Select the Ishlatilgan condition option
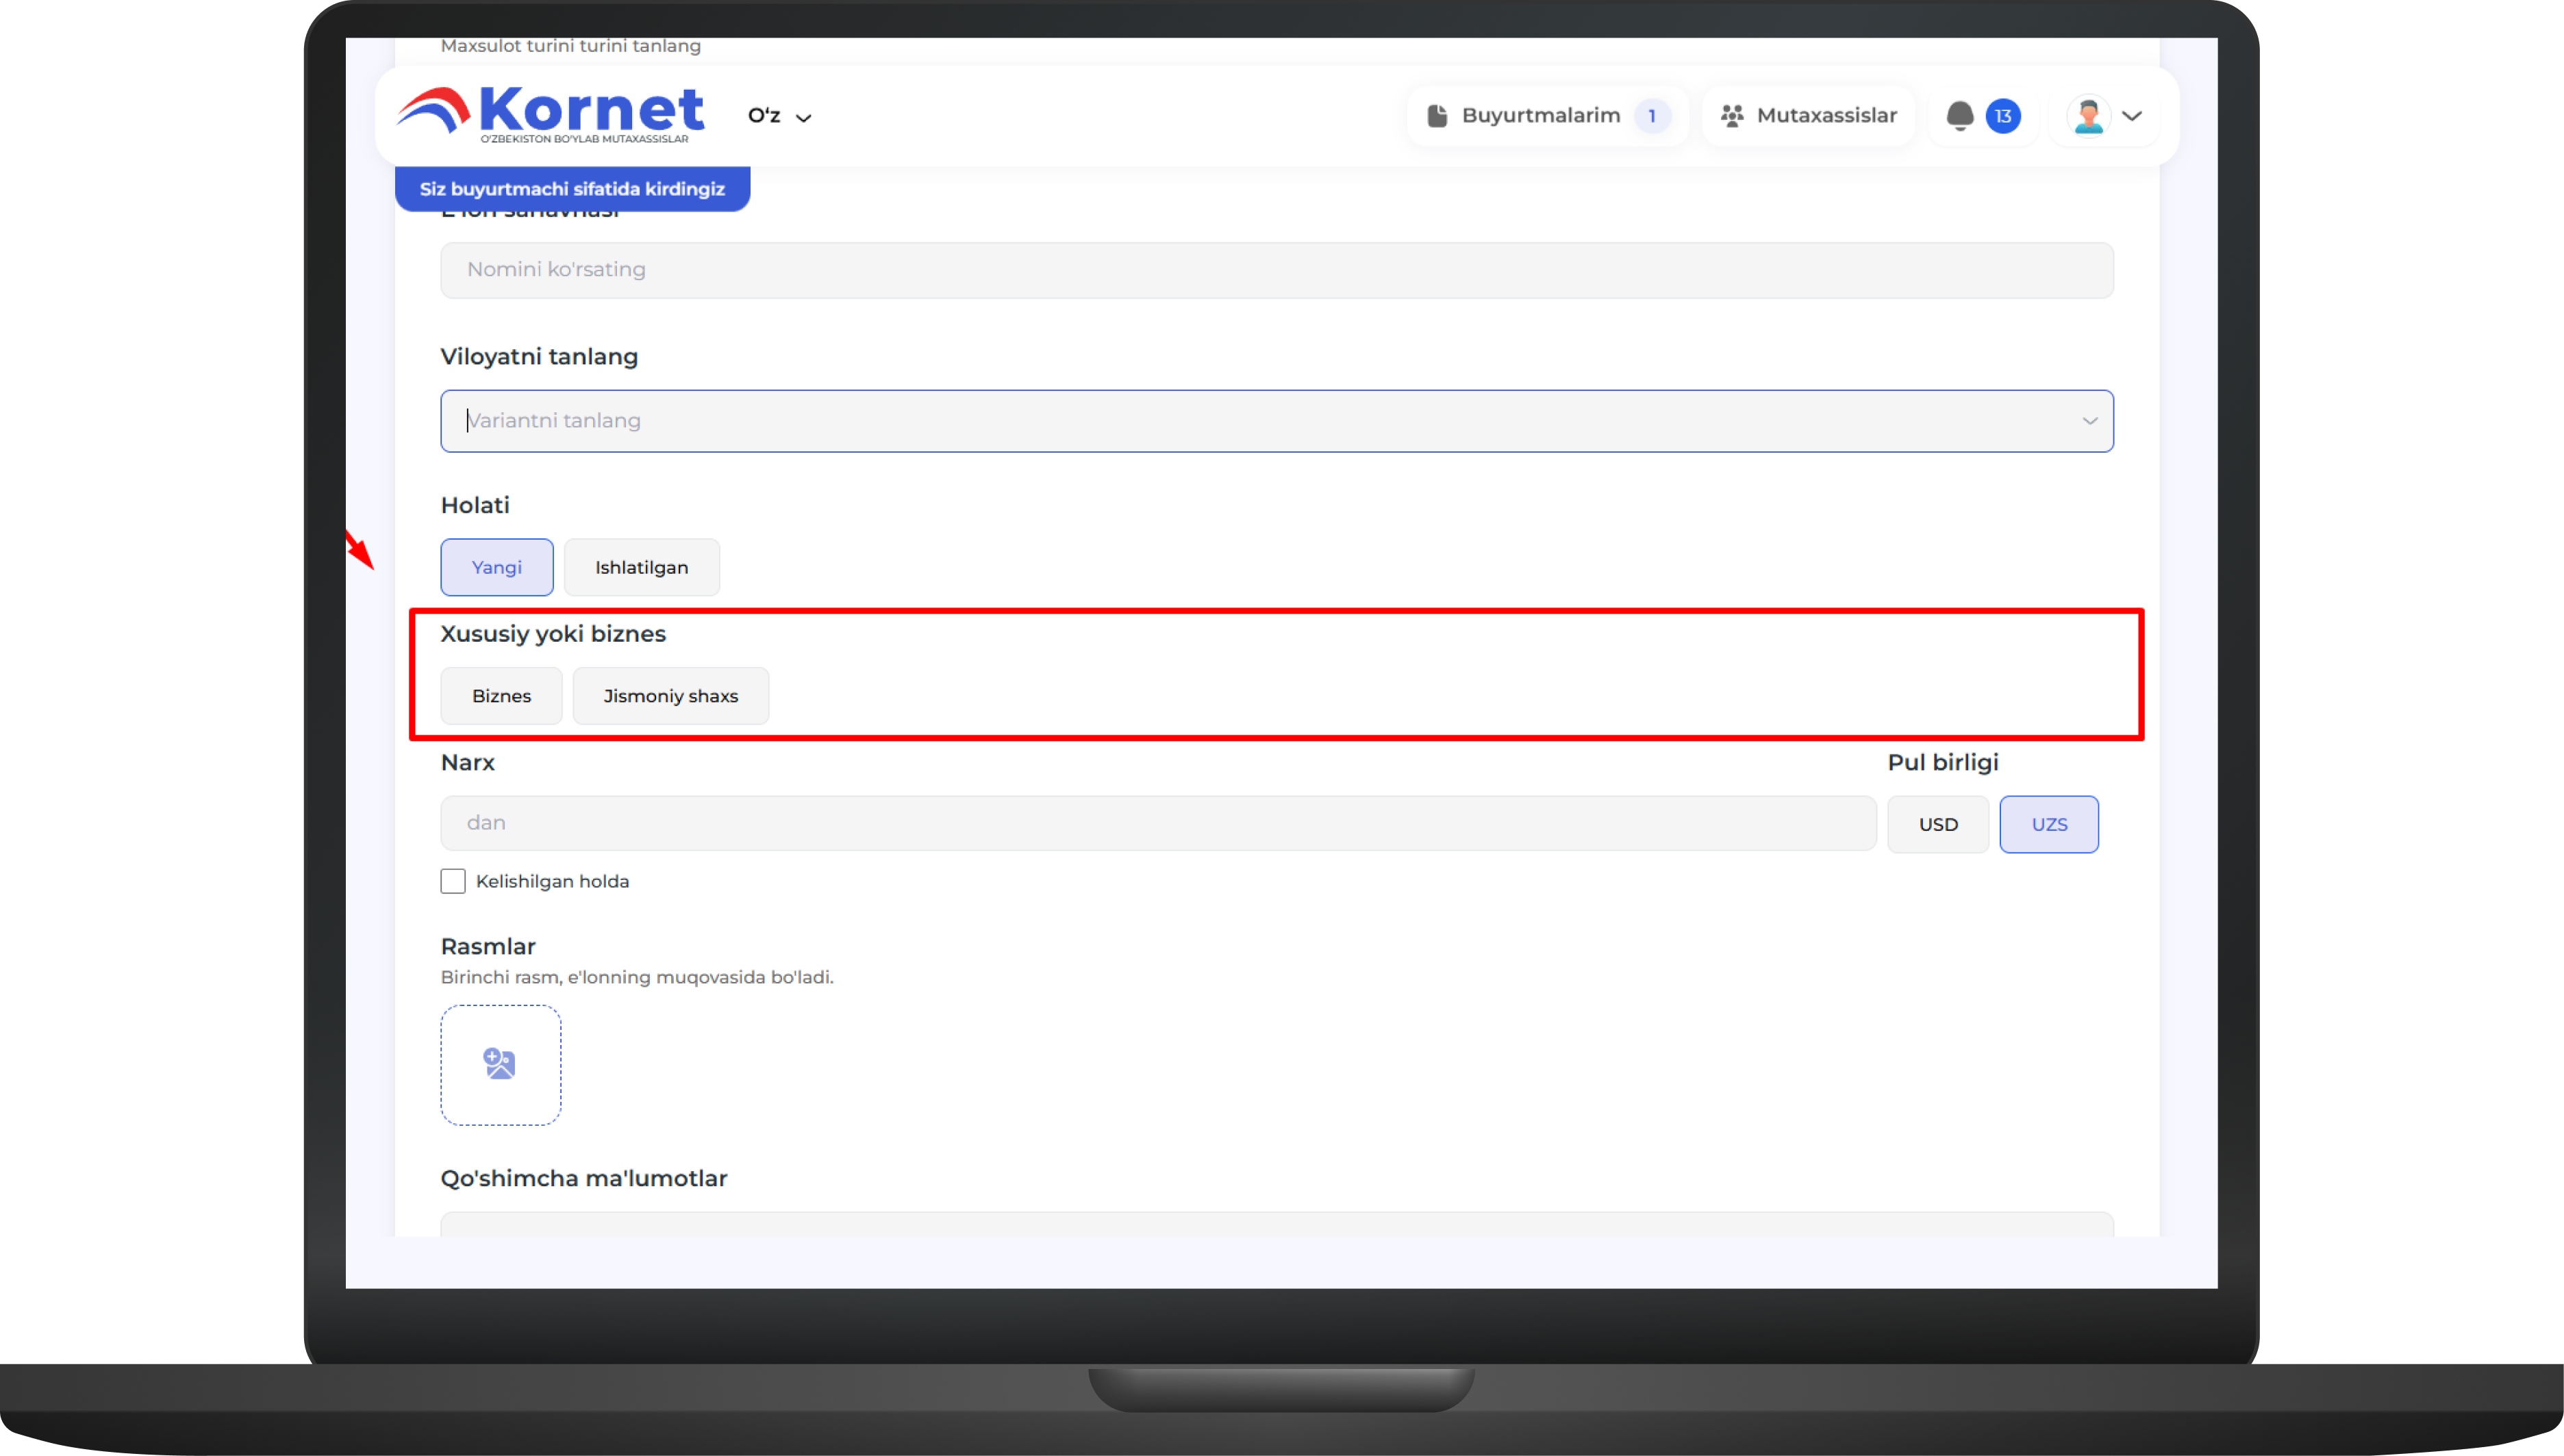Viewport: 2564px width, 1456px height. 641,567
